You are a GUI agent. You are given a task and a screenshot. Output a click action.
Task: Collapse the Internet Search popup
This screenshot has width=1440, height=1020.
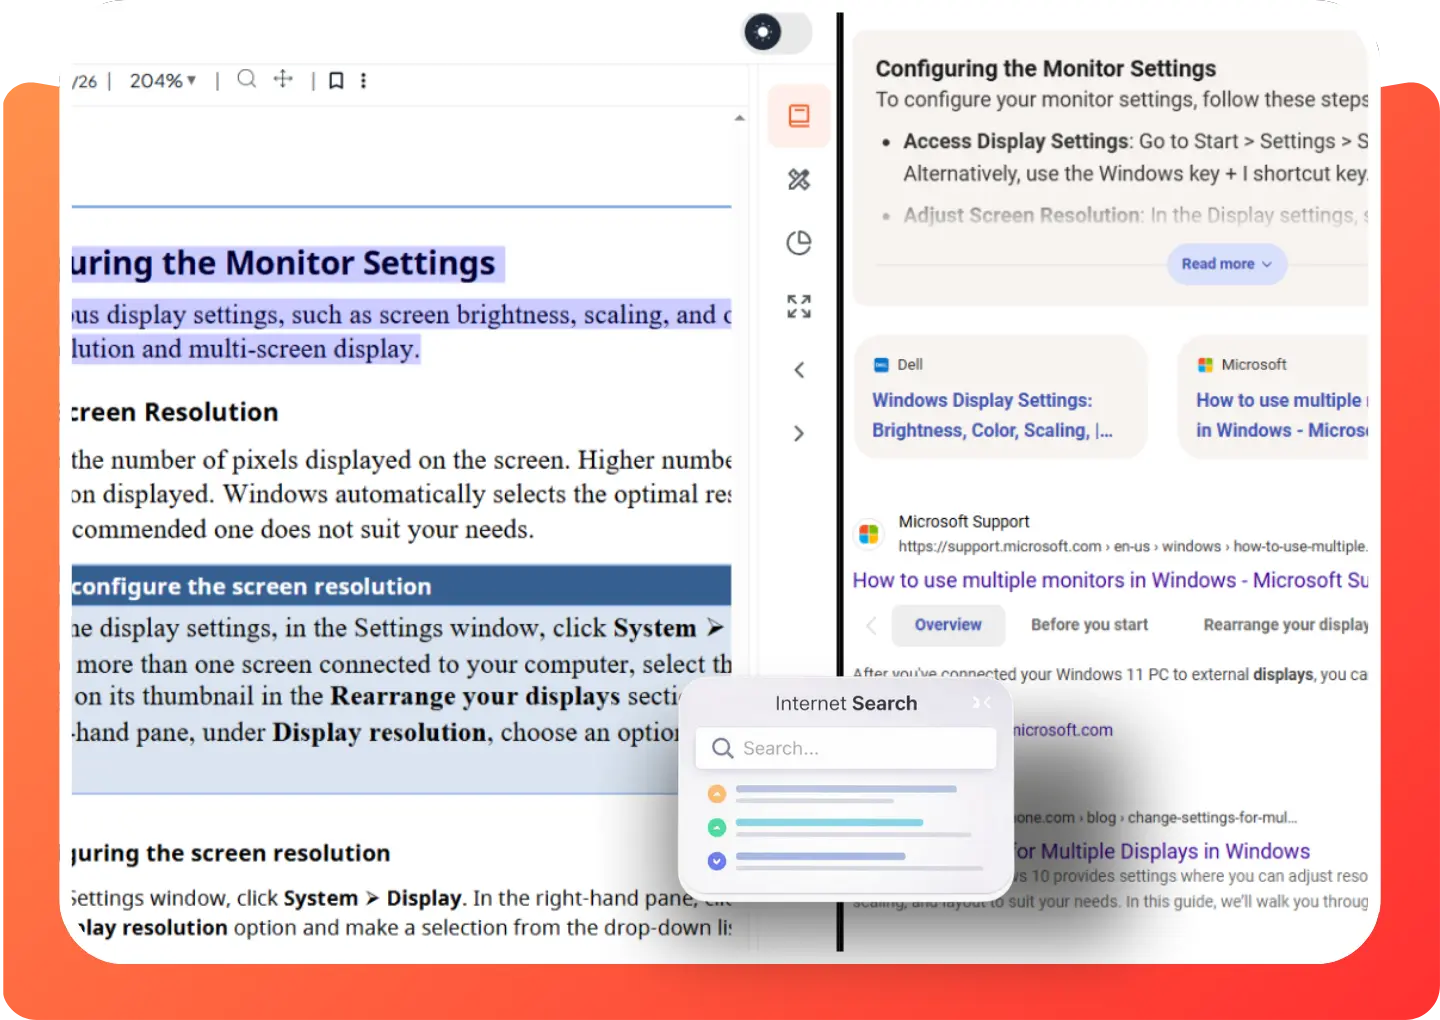pos(982,703)
